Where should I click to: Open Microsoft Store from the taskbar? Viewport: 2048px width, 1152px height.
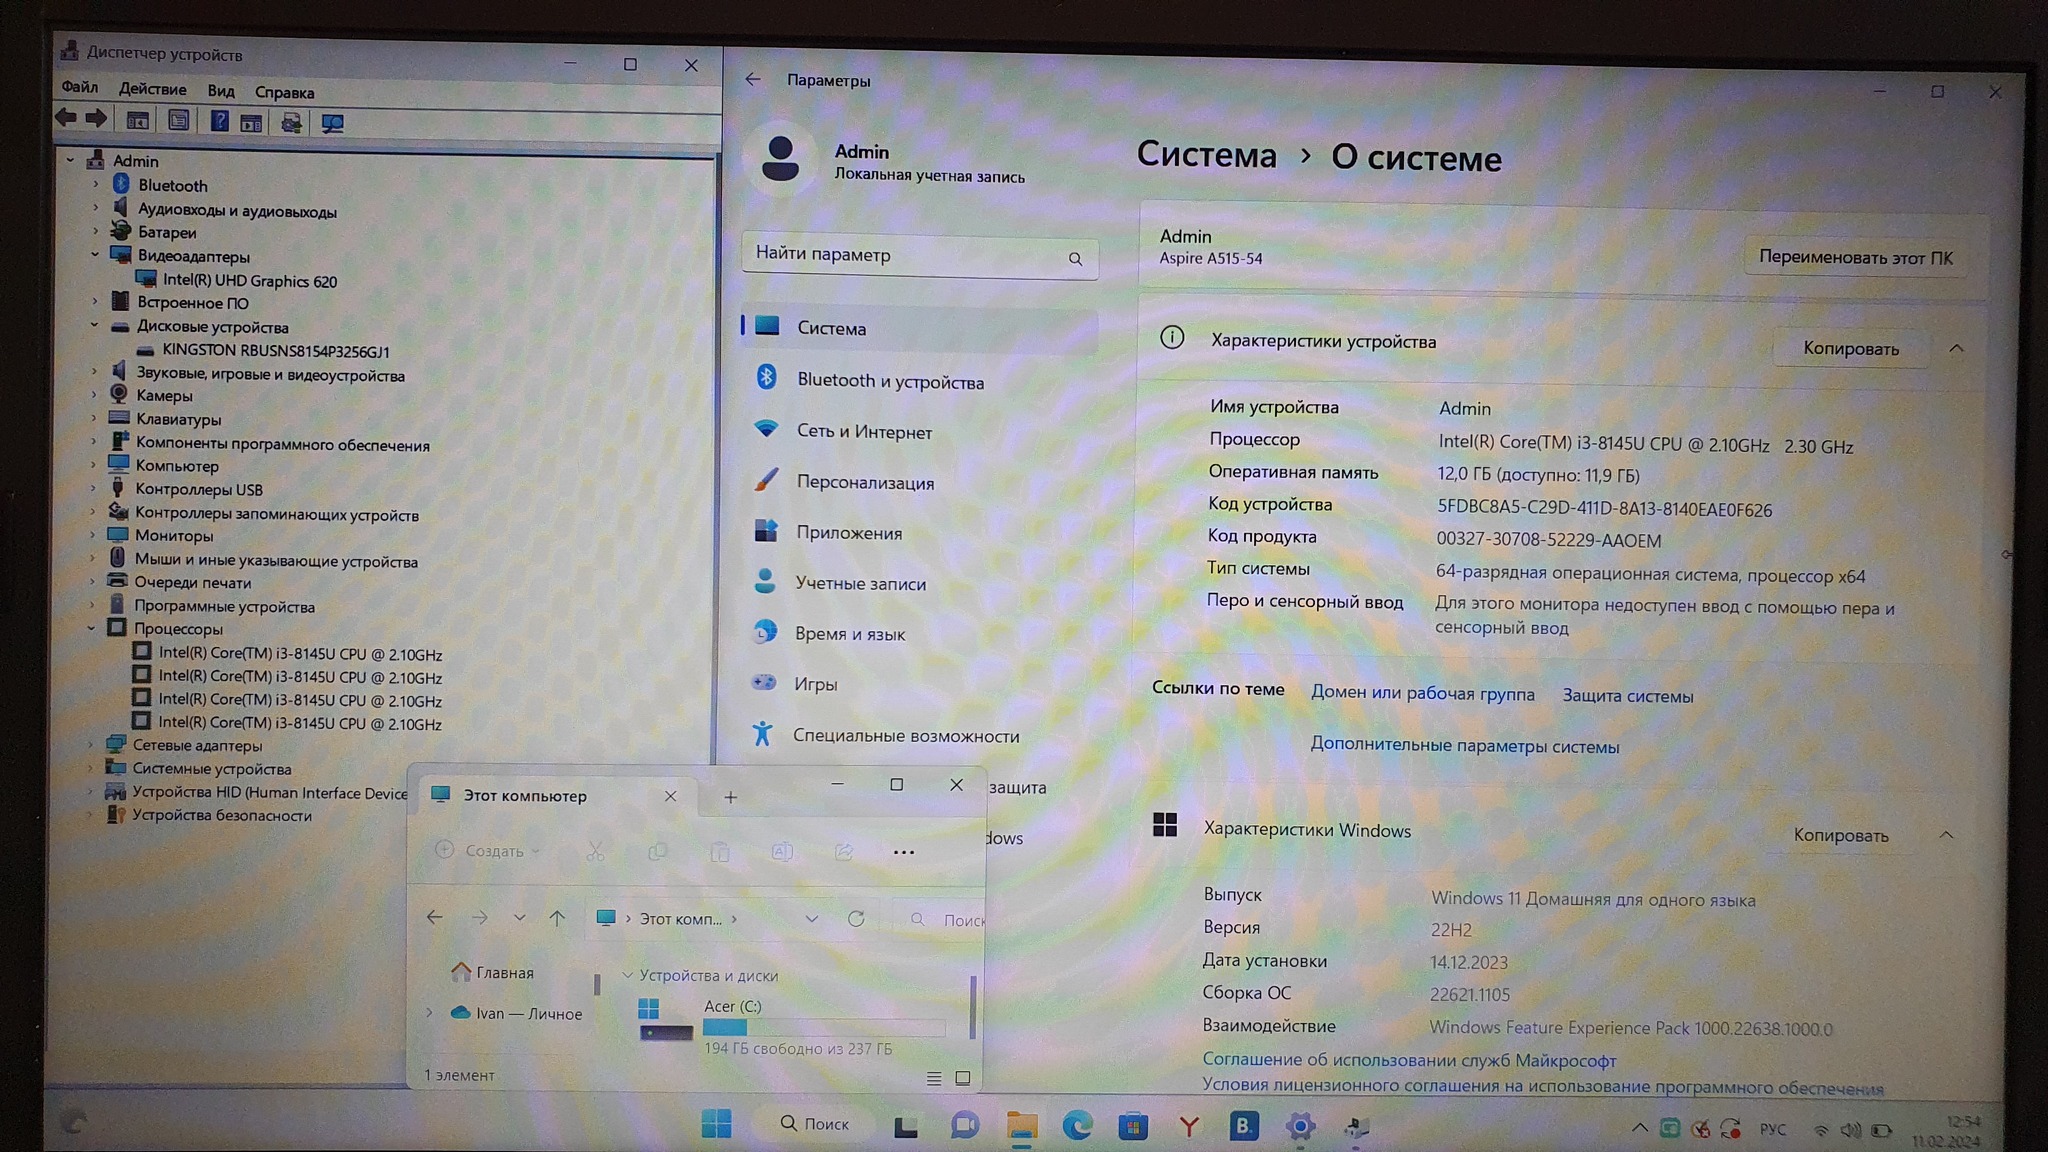pyautogui.click(x=1132, y=1127)
